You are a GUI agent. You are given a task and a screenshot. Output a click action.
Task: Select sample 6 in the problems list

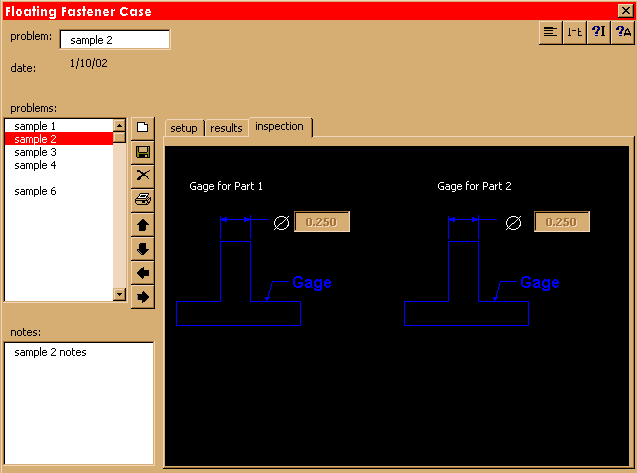pyautogui.click(x=35, y=191)
